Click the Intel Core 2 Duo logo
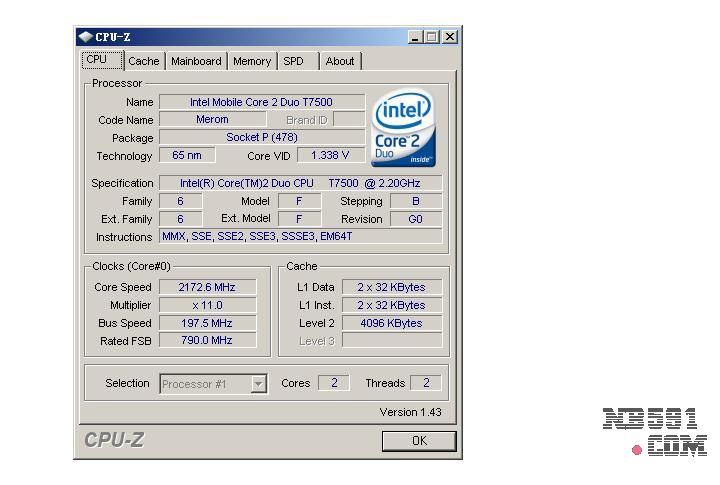Image resolution: width=720 pixels, height=485 pixels. pos(403,129)
